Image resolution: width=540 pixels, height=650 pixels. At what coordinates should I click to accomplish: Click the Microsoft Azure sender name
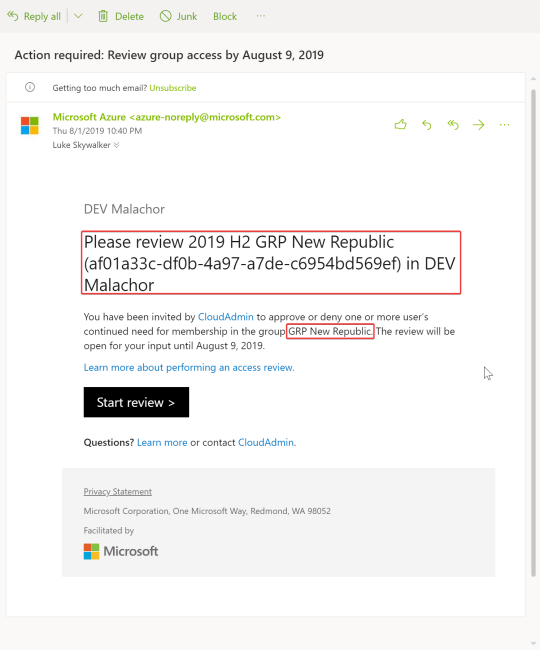point(89,117)
